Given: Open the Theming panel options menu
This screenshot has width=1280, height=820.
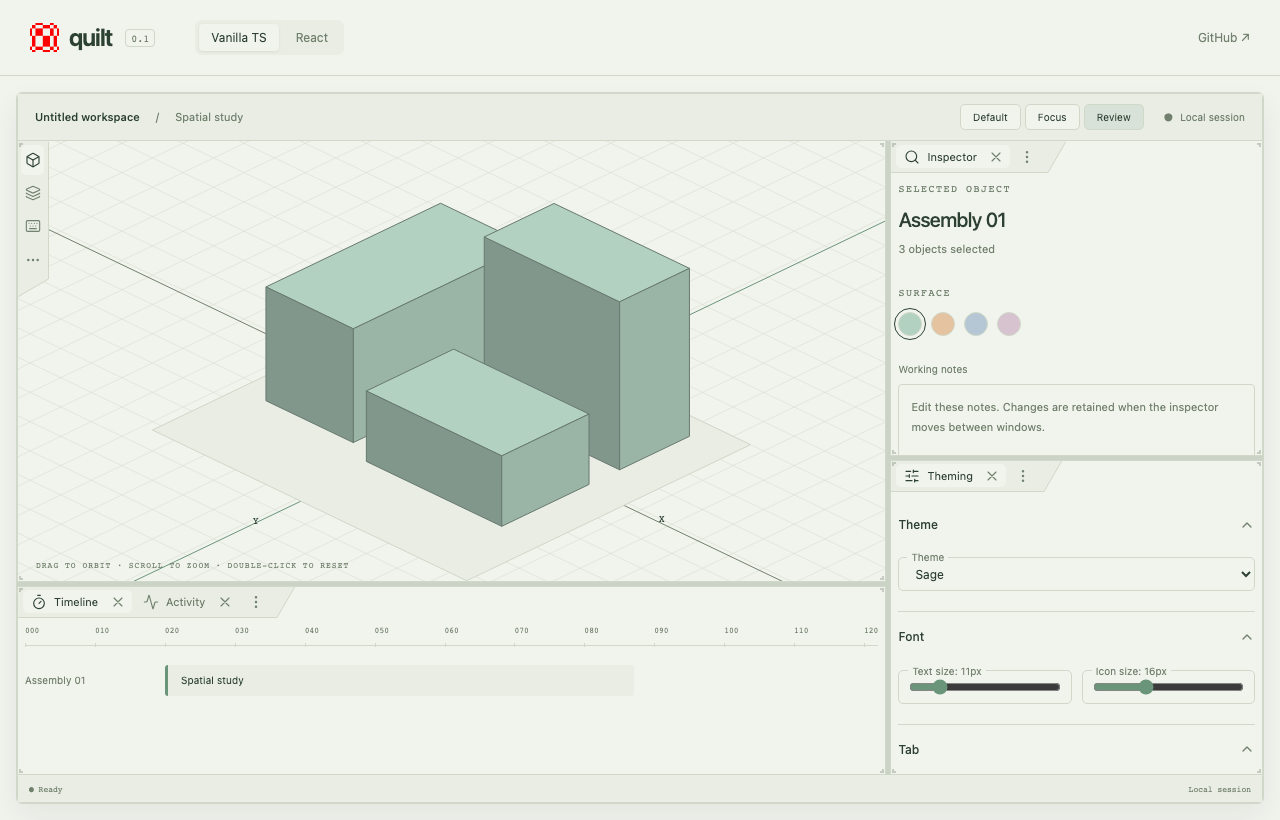Looking at the screenshot, I should [x=1023, y=476].
